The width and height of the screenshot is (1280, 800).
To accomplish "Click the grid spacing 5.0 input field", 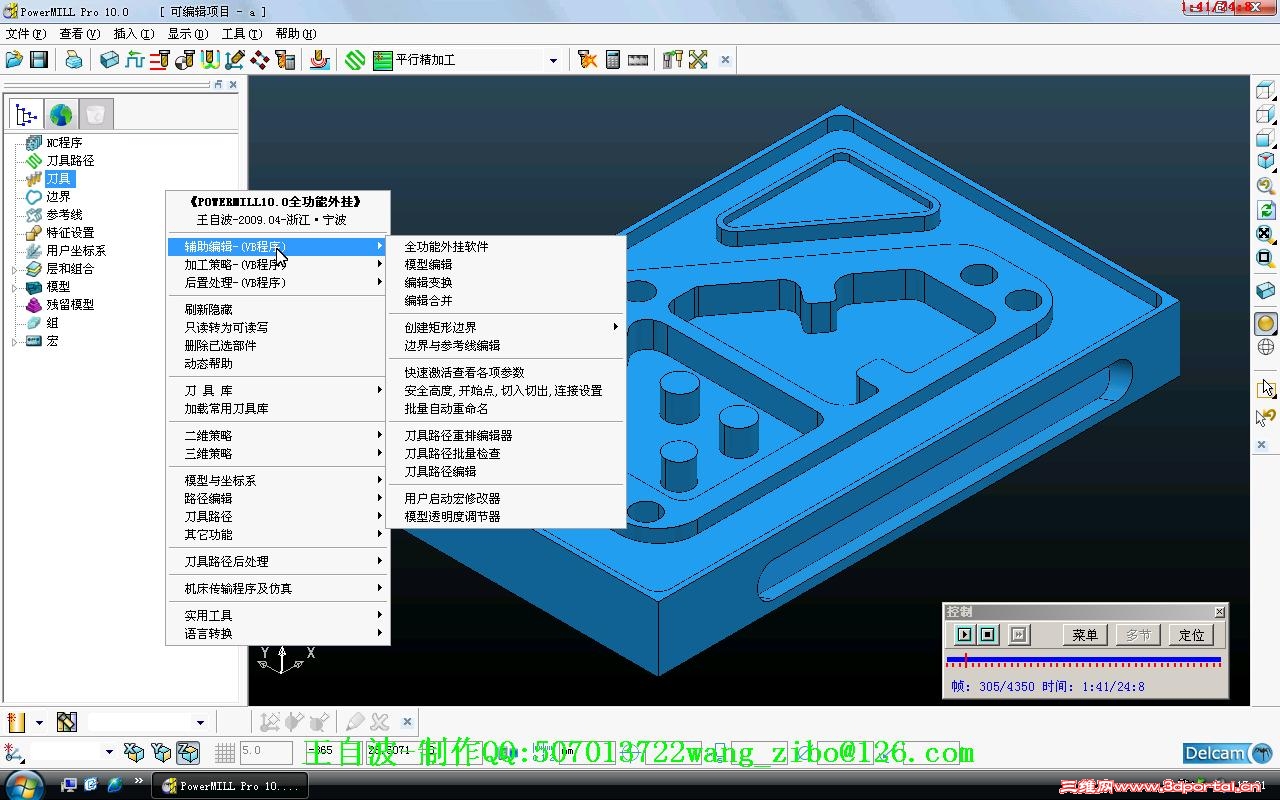I will 266,752.
